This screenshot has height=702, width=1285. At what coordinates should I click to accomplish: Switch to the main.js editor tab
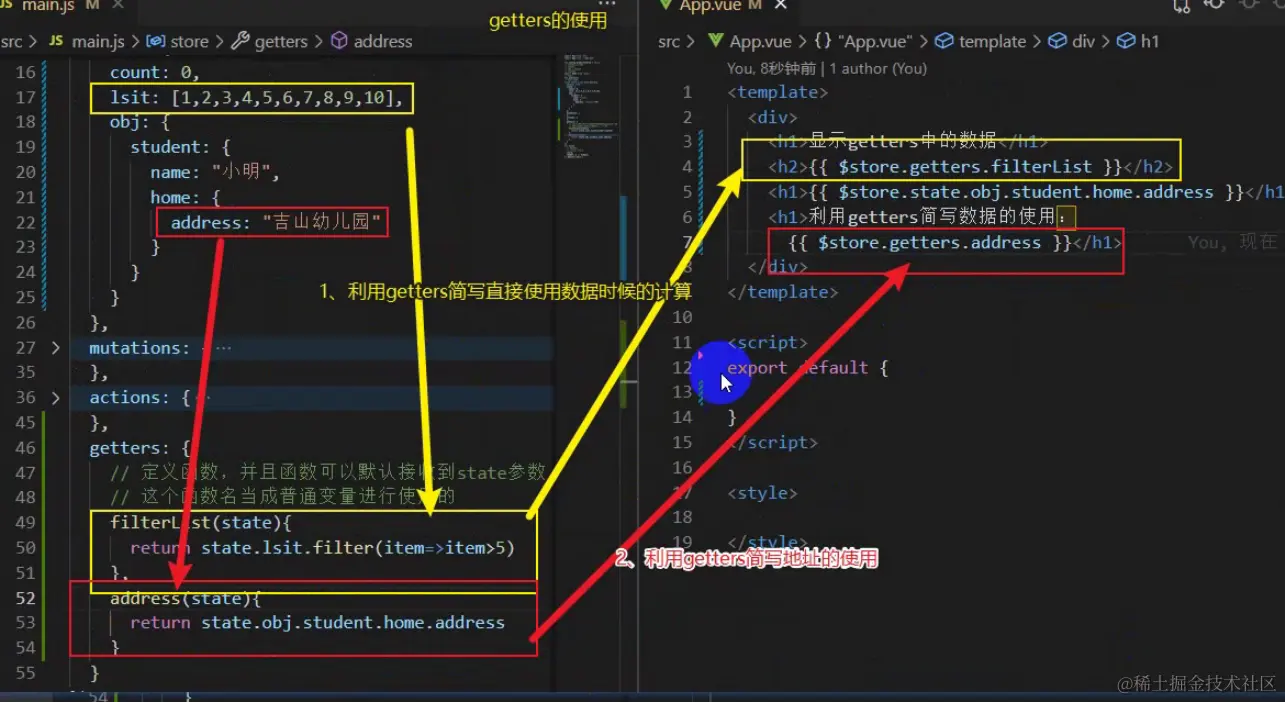coord(47,6)
